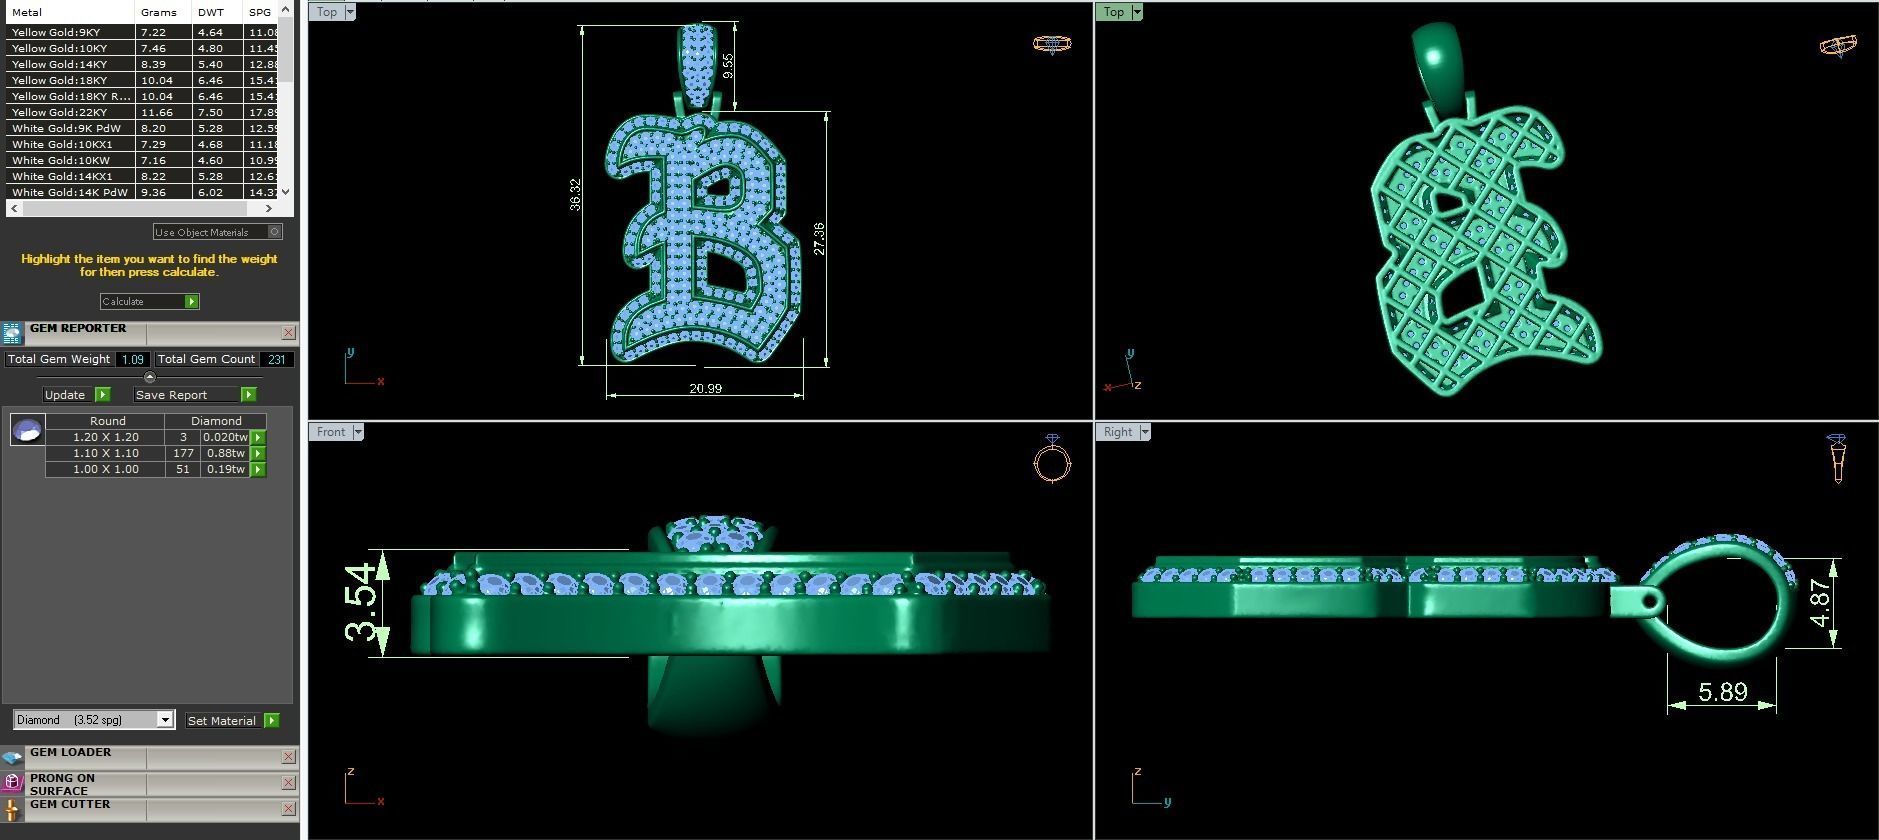The width and height of the screenshot is (1879, 840).
Task: Select the Front viewport label tab
Action: pyautogui.click(x=331, y=432)
